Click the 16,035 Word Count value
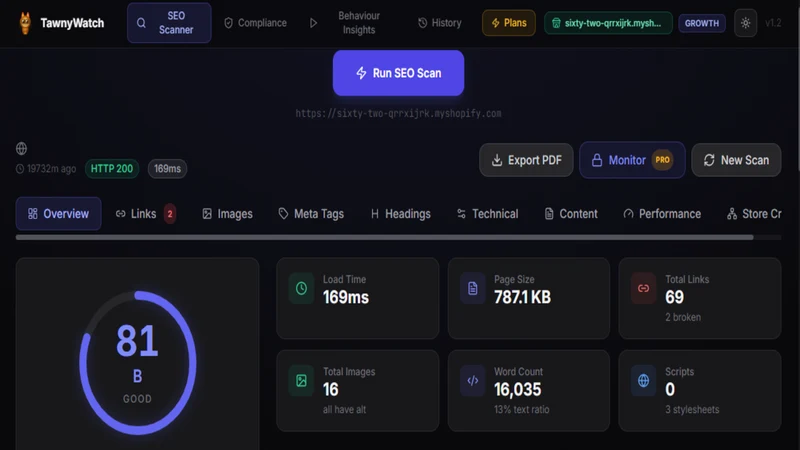The width and height of the screenshot is (800, 450). (x=517, y=390)
